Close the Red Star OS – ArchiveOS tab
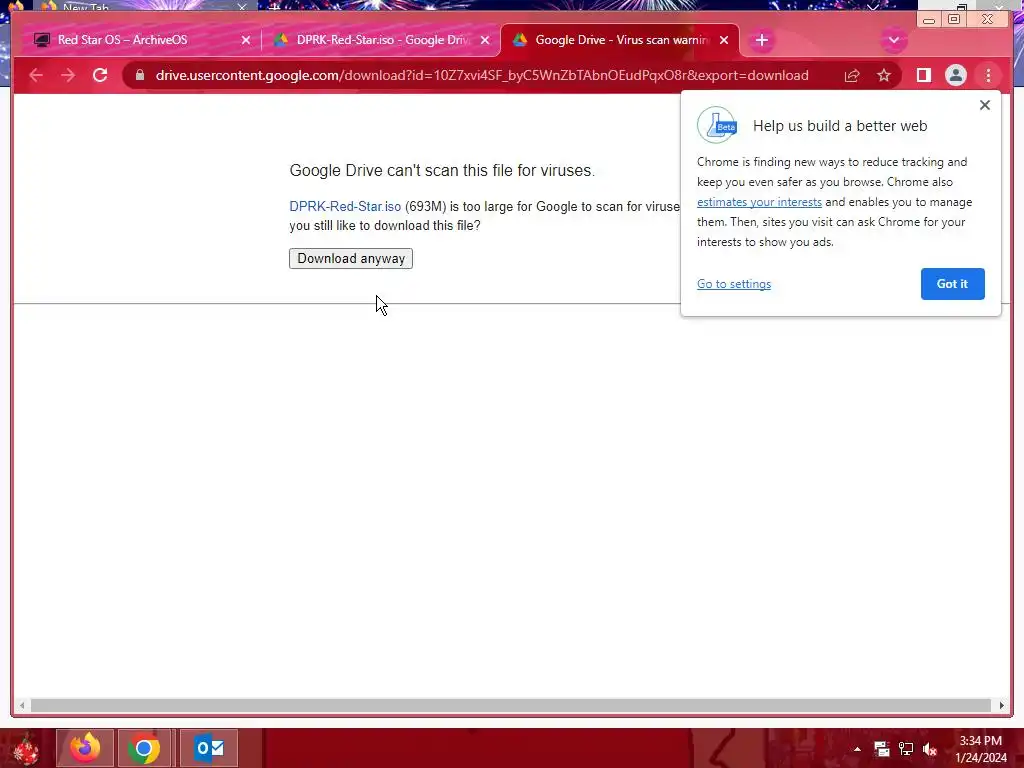 246,40
